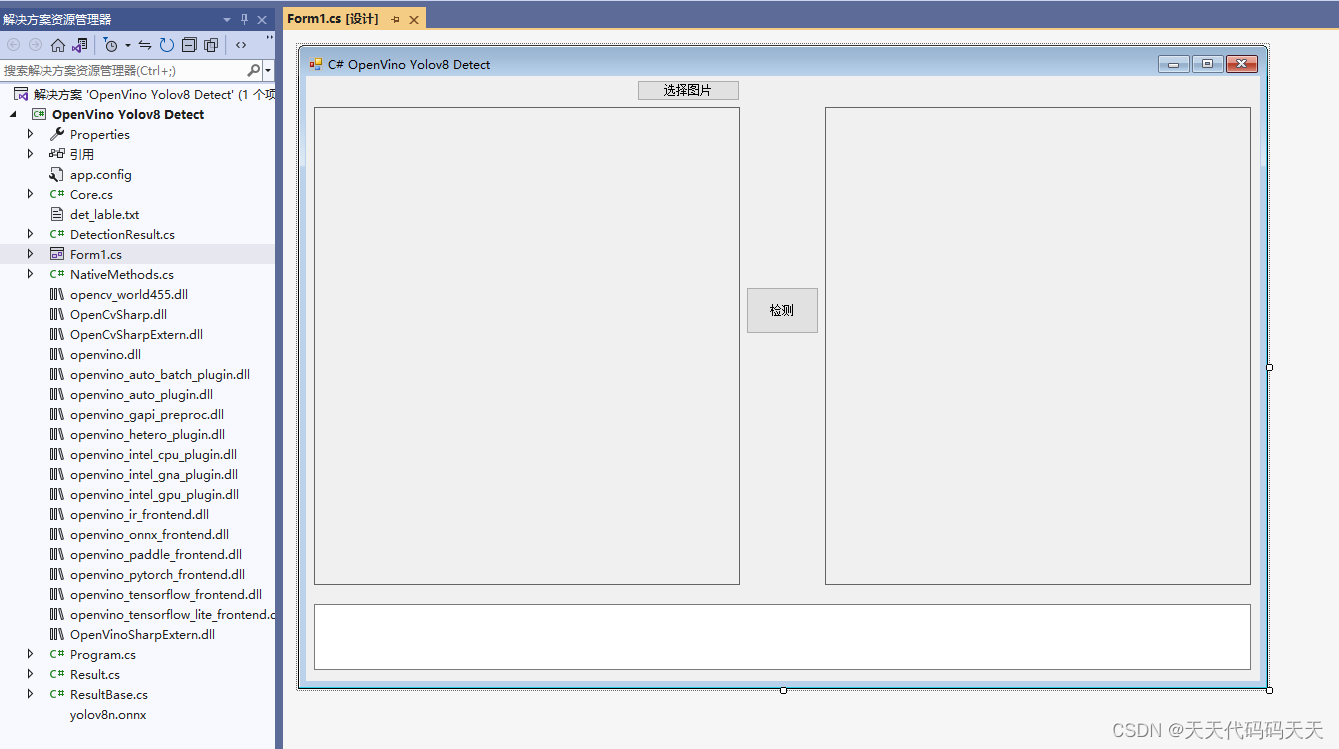
Task: Click the Switch Views arrows icon
Action: tap(145, 45)
